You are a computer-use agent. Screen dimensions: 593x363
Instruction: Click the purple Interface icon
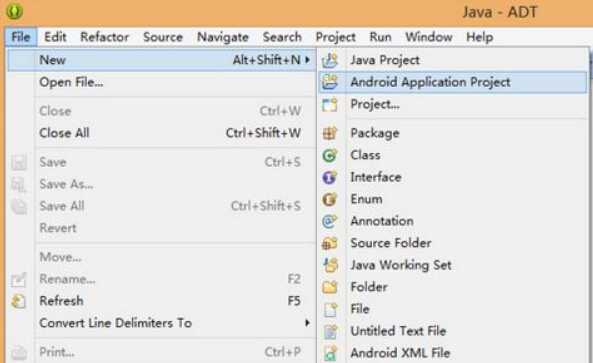coord(330,177)
